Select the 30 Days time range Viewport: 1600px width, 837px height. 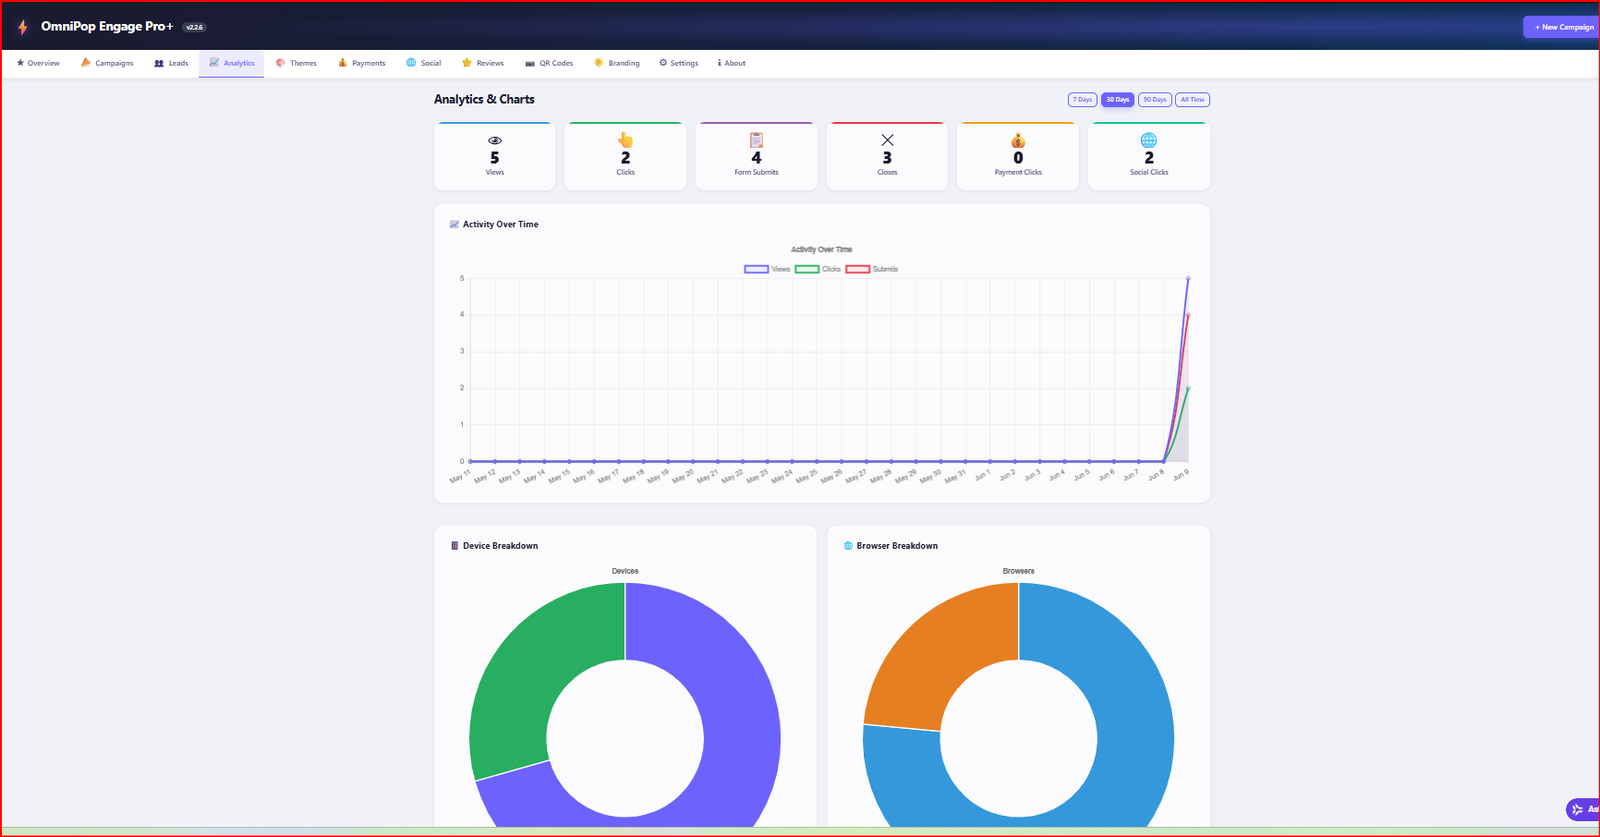tap(1118, 100)
